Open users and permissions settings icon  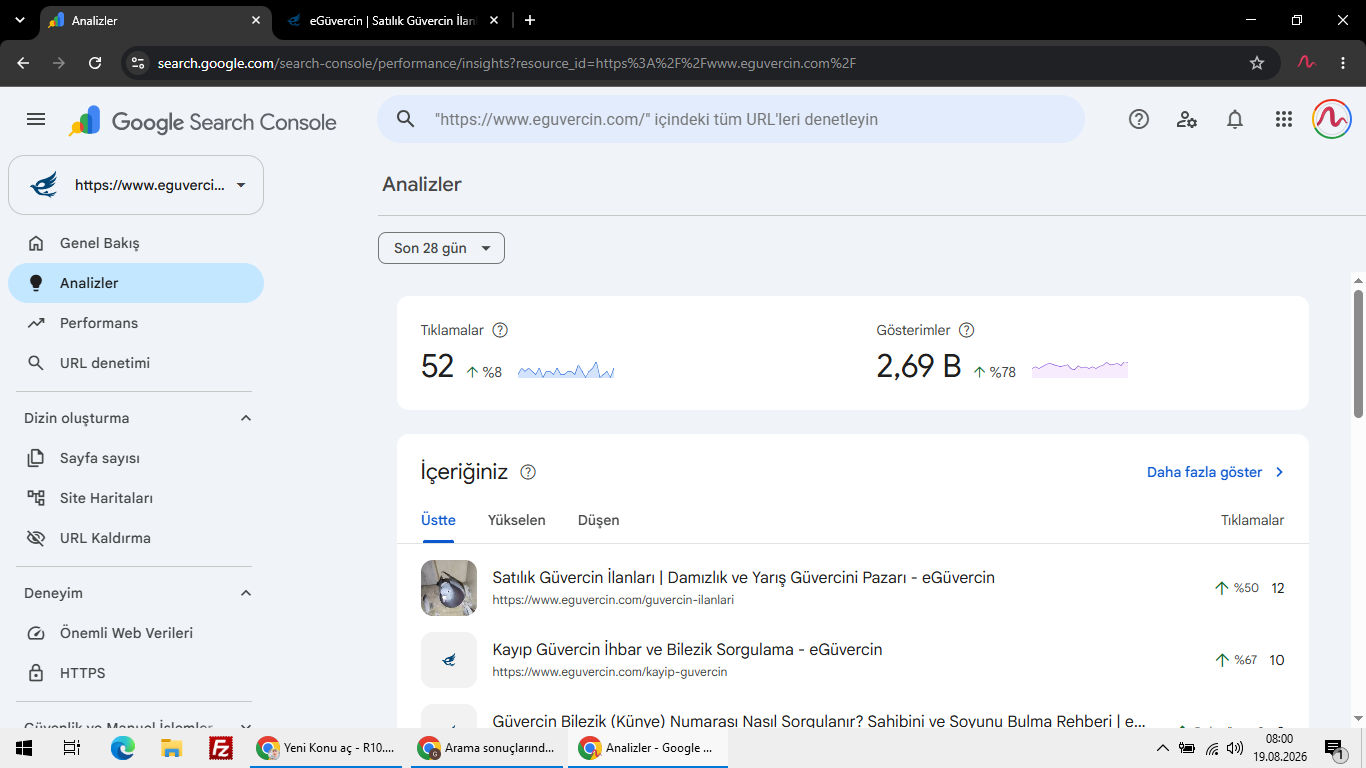(x=1187, y=120)
